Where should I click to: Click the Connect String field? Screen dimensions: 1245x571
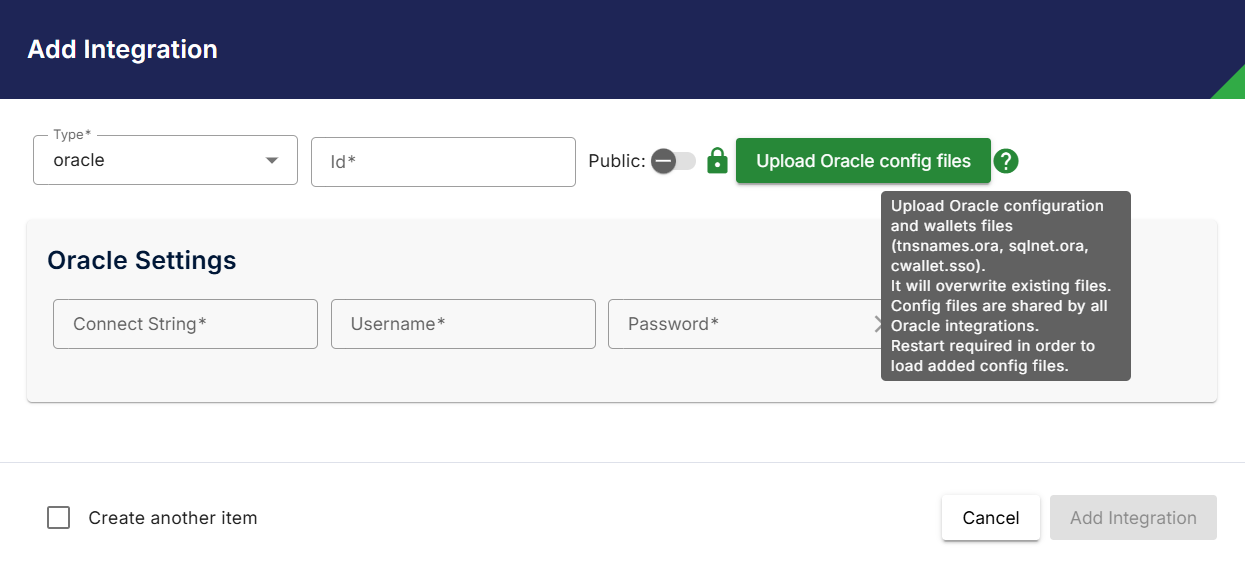point(185,324)
